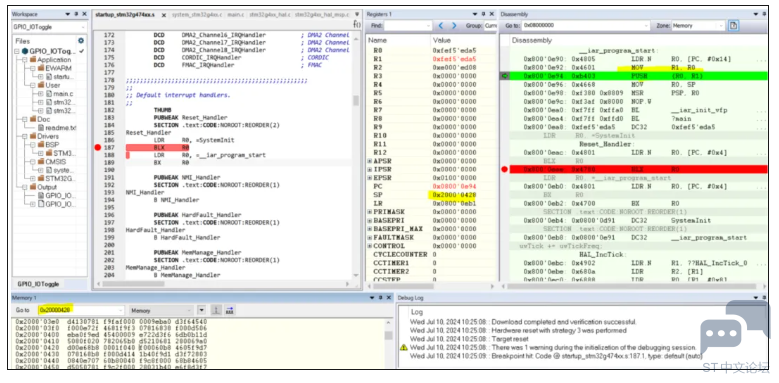Select main.c in the Files tree
Image resolution: width=779 pixels, height=383 pixels.
(63, 93)
